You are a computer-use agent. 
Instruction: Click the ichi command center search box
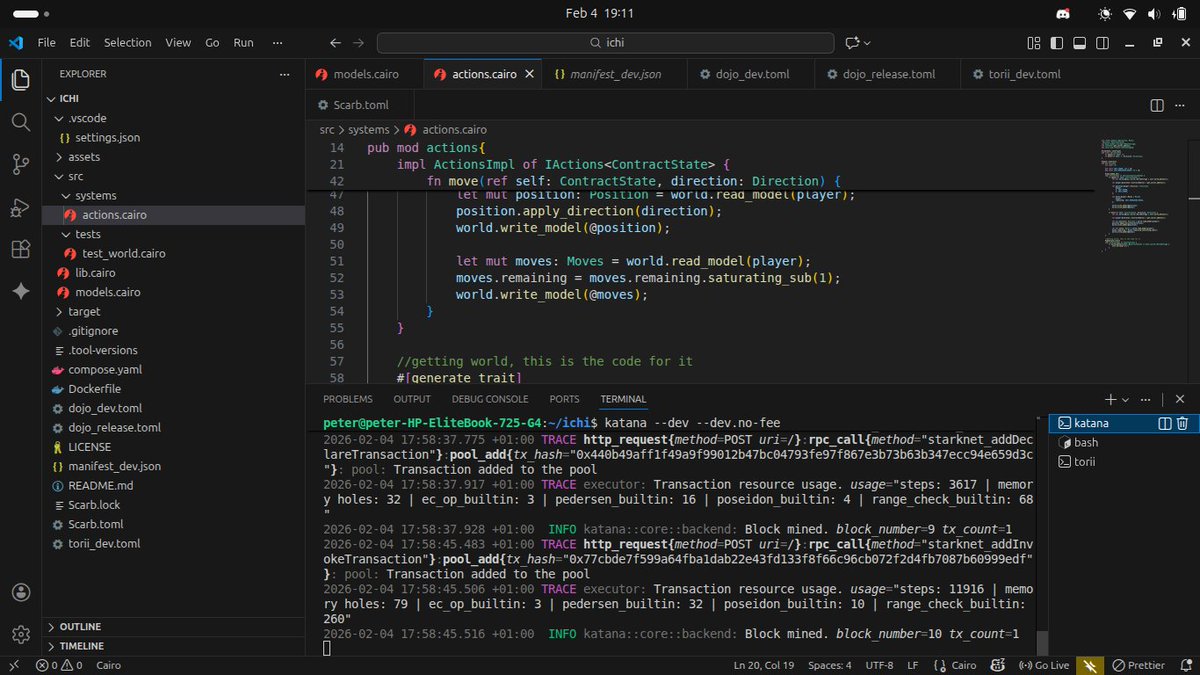pyautogui.click(x=605, y=43)
